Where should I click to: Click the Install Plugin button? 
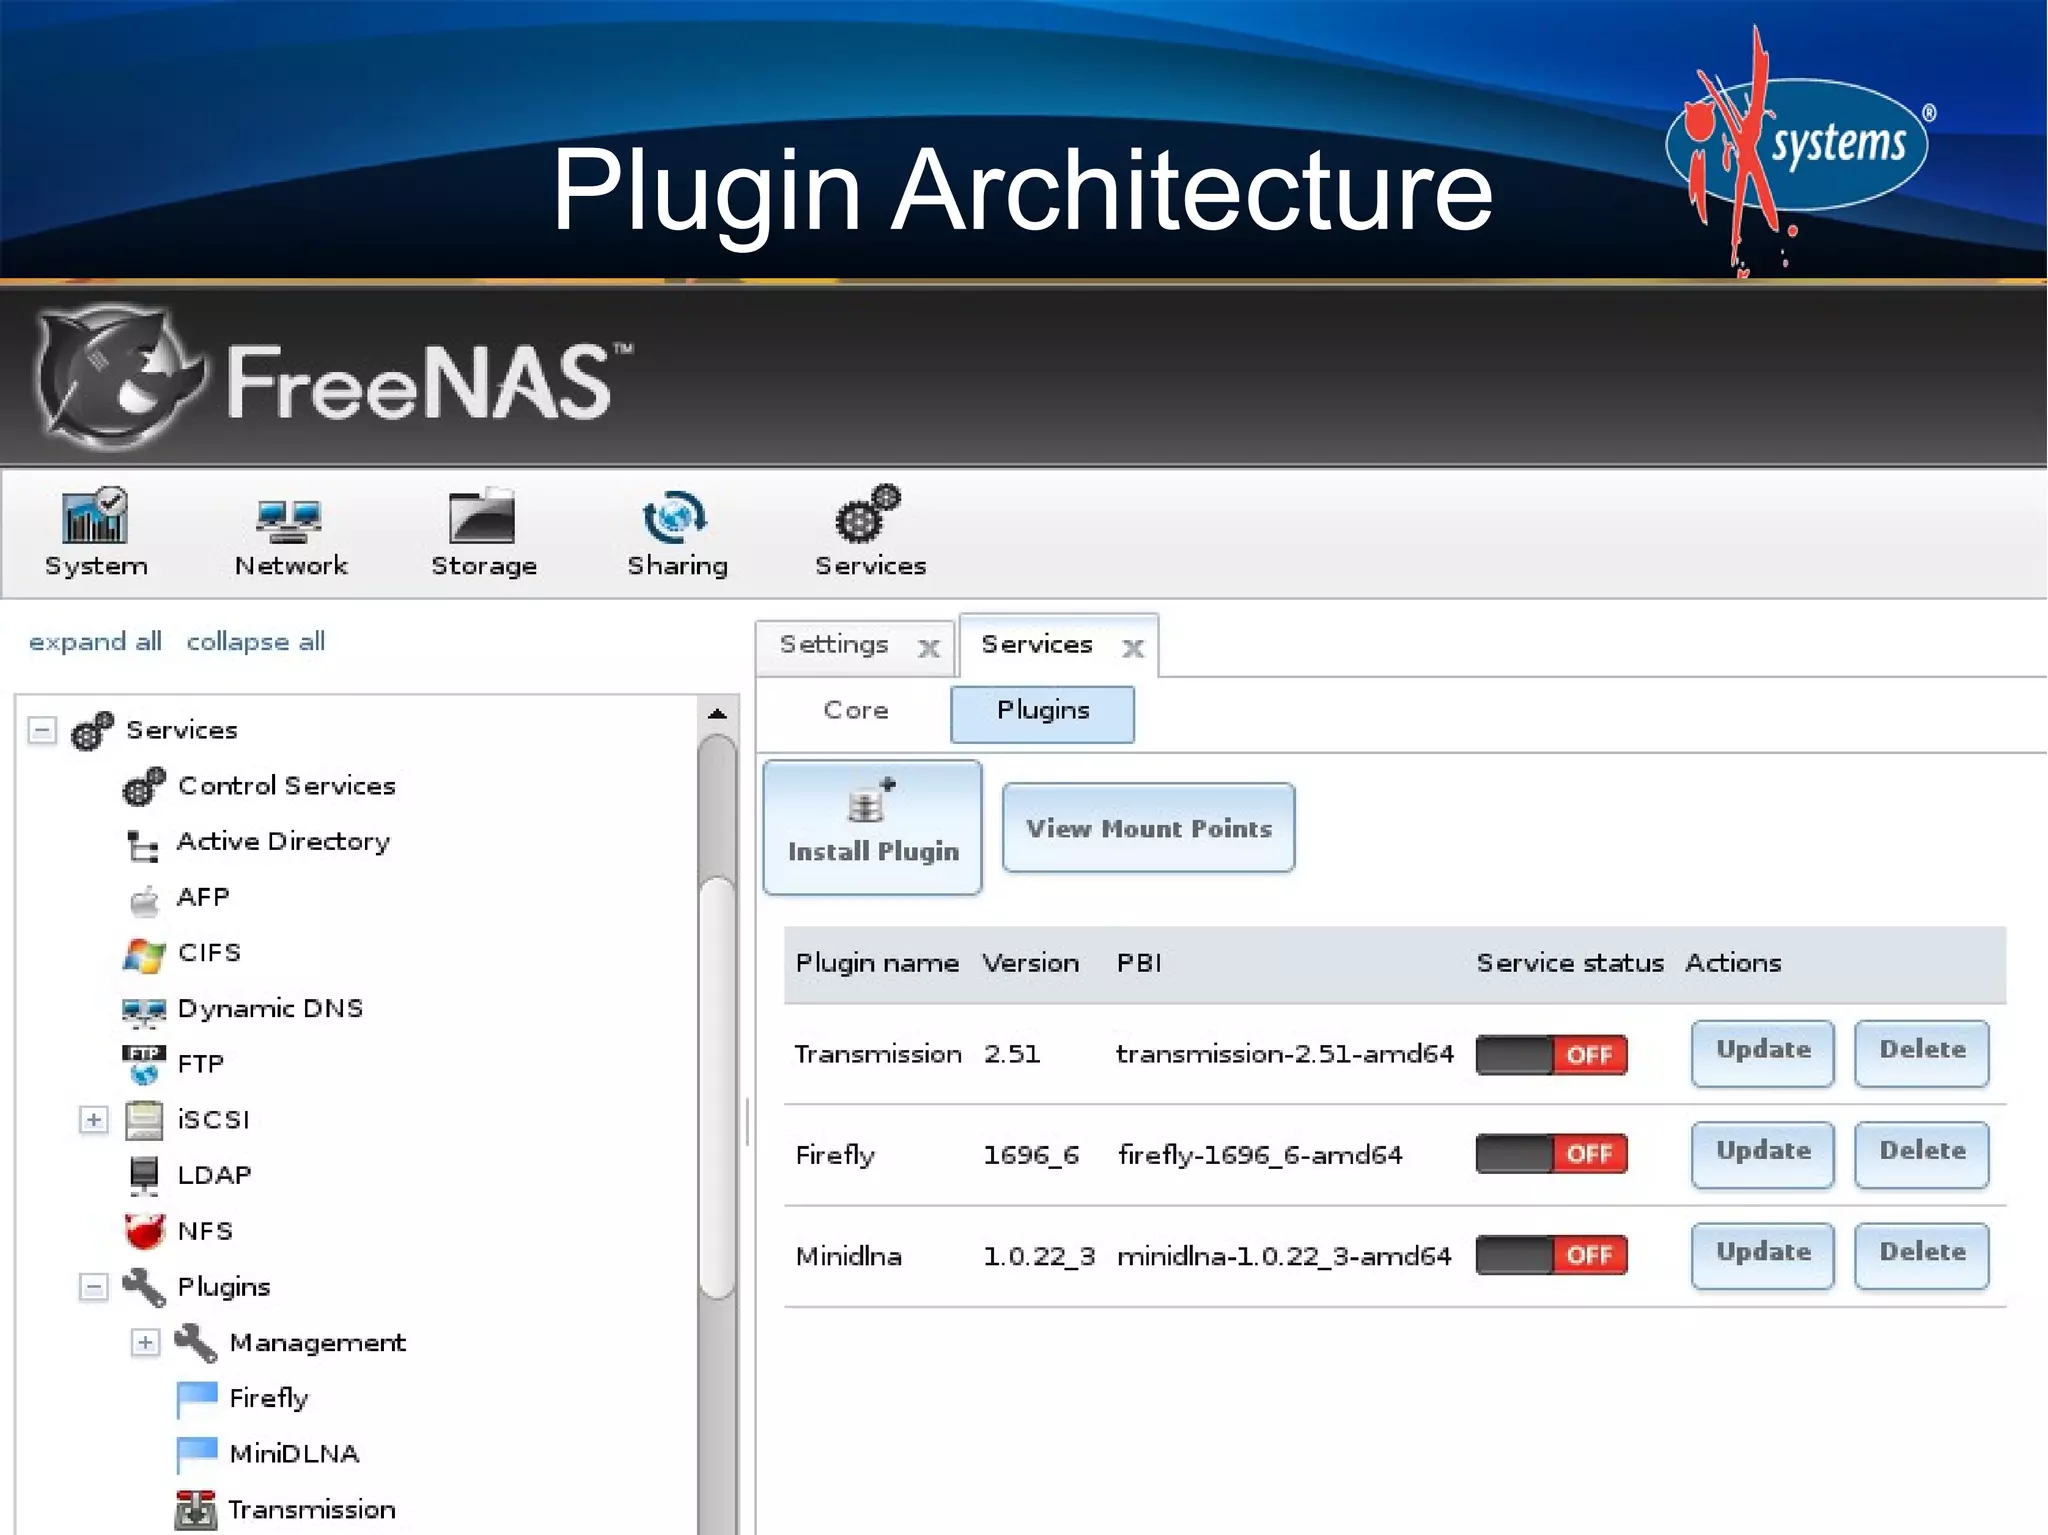pos(872,827)
